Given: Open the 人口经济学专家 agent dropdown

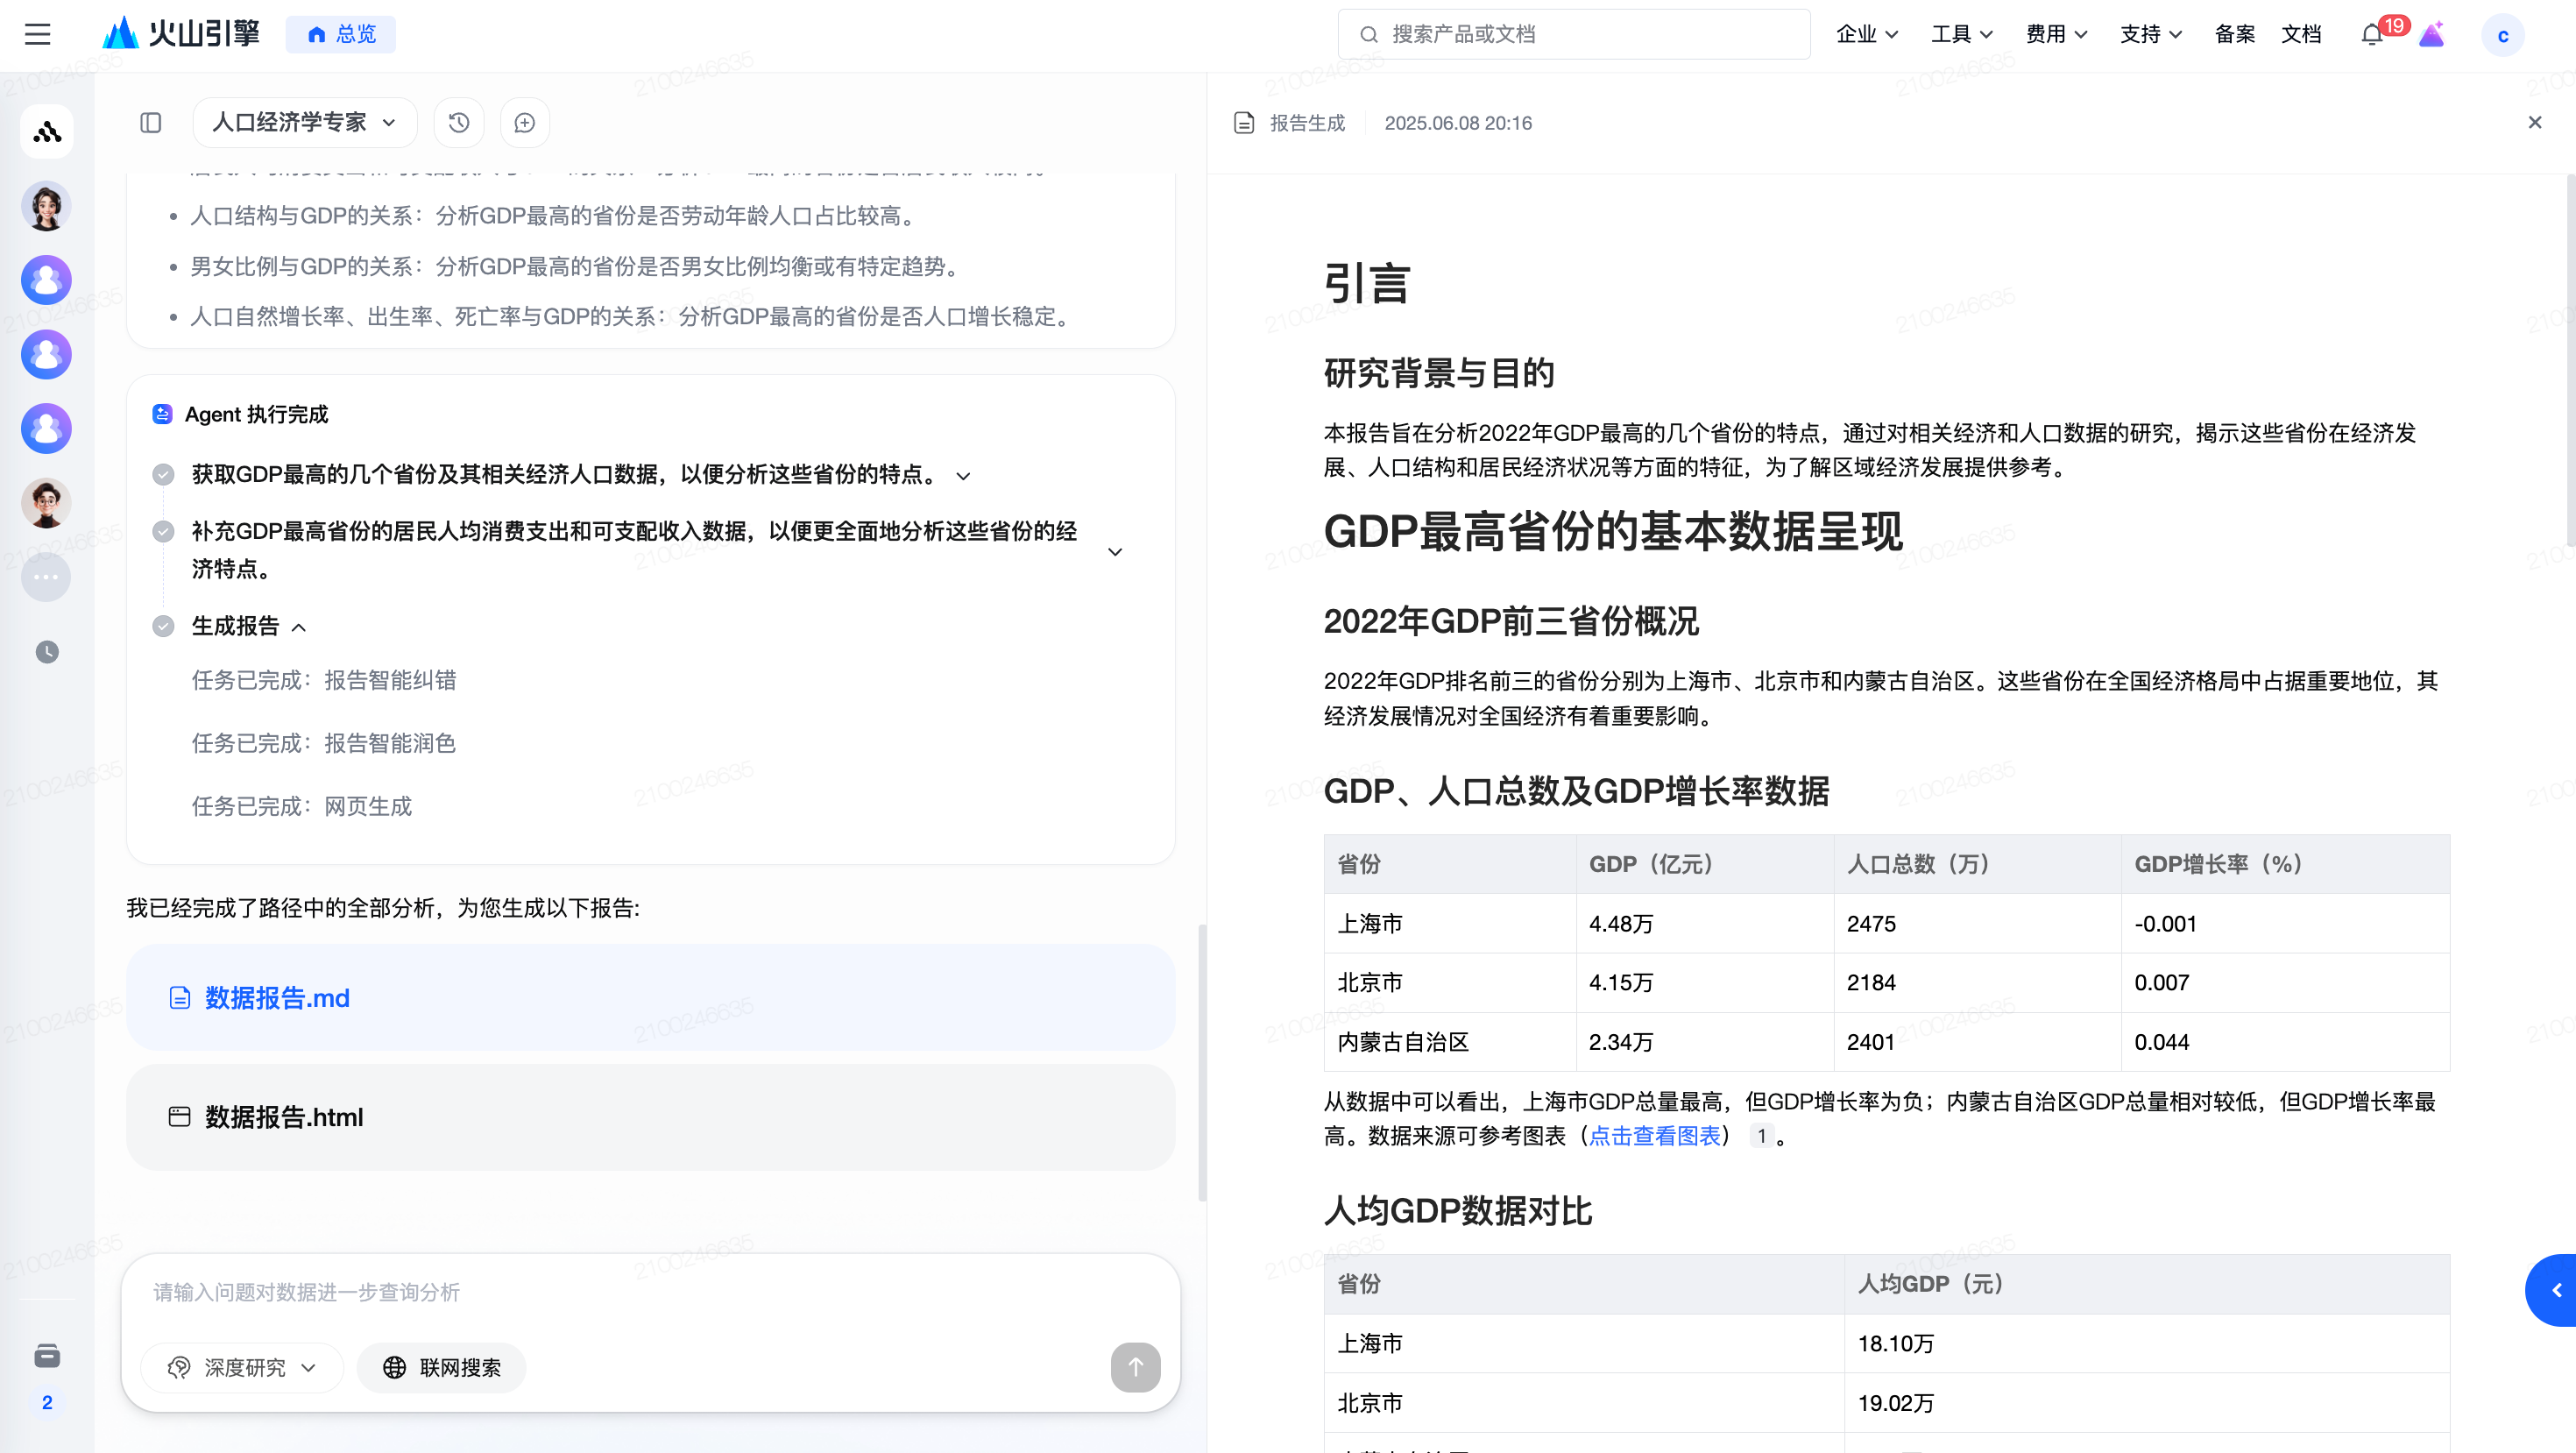Looking at the screenshot, I should tap(304, 122).
